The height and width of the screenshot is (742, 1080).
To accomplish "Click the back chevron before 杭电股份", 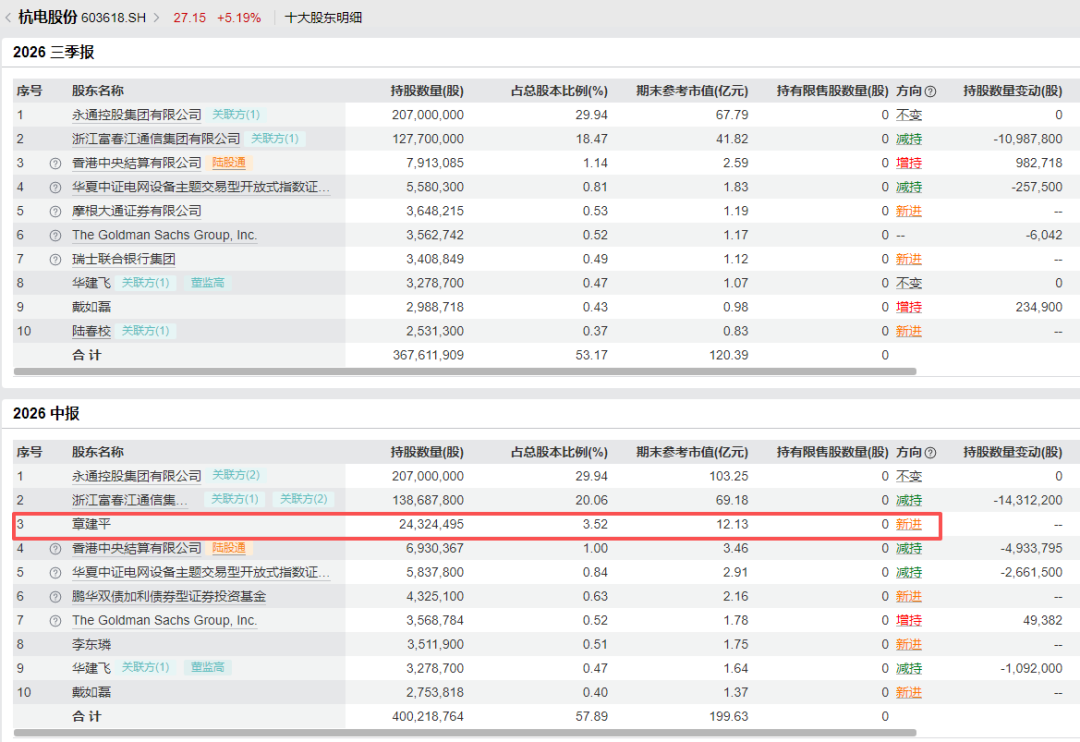I will 8,17.
